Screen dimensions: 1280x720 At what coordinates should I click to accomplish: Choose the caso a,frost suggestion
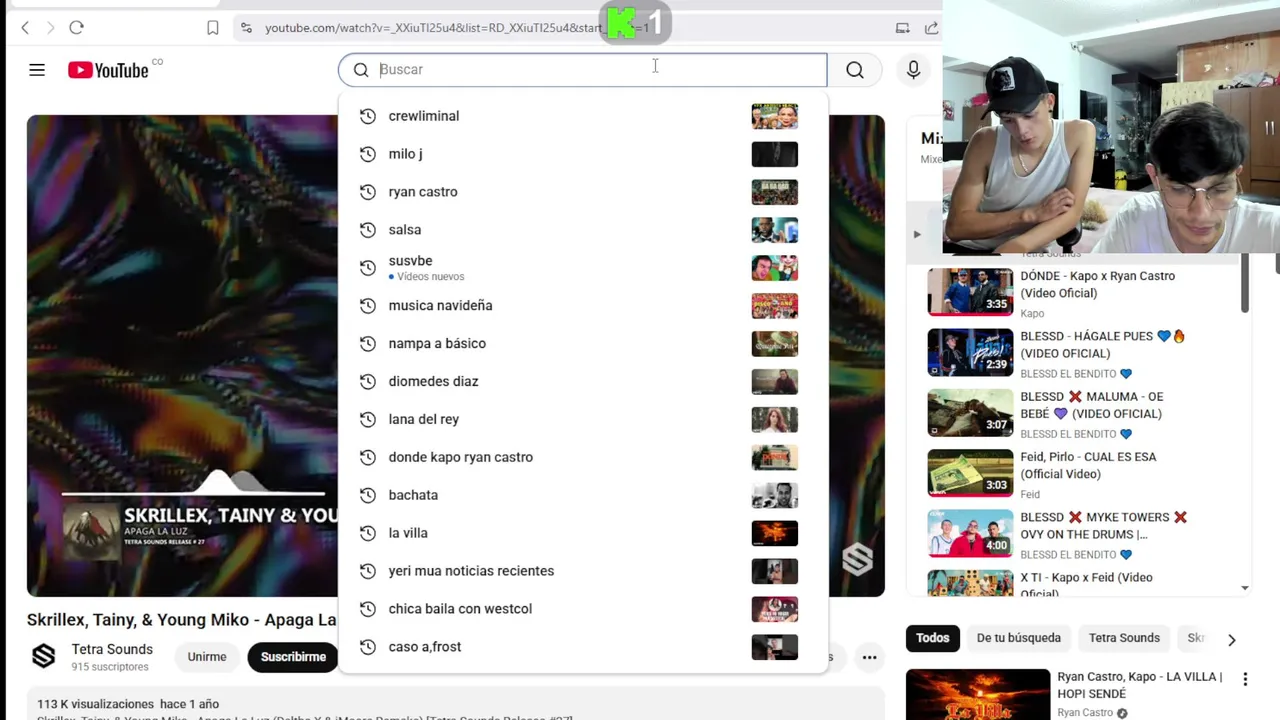click(583, 647)
